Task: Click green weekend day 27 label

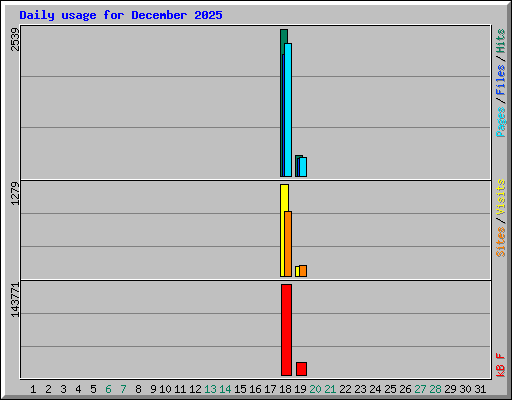Action: coord(420,389)
